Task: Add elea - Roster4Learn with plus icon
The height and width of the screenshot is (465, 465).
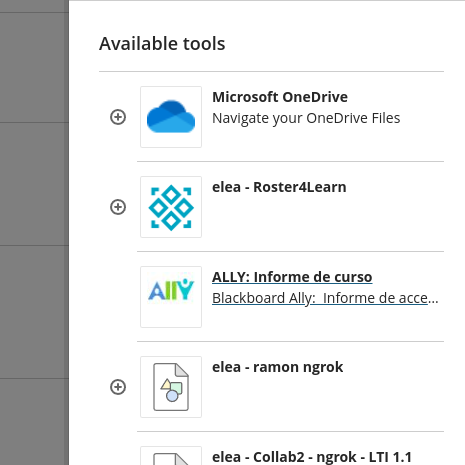Action: click(118, 207)
